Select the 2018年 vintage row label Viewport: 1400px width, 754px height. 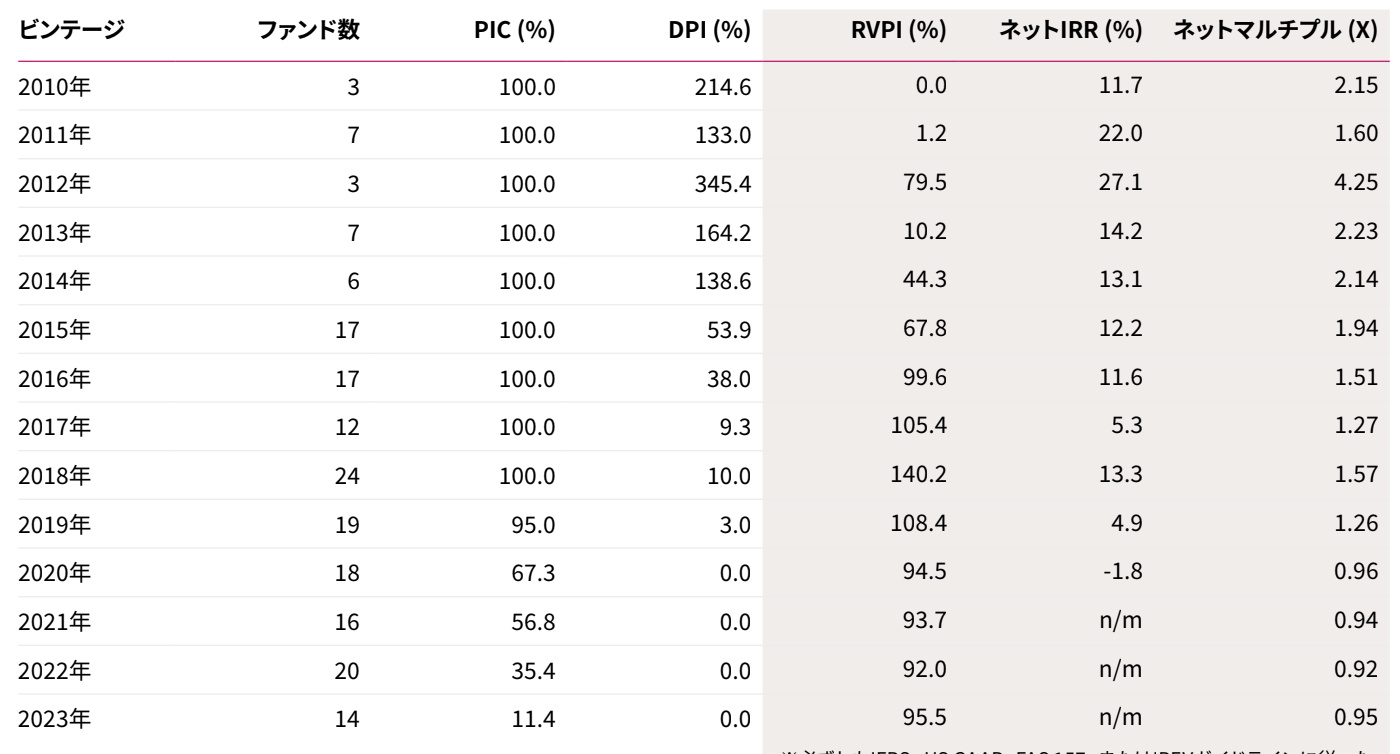(55, 478)
